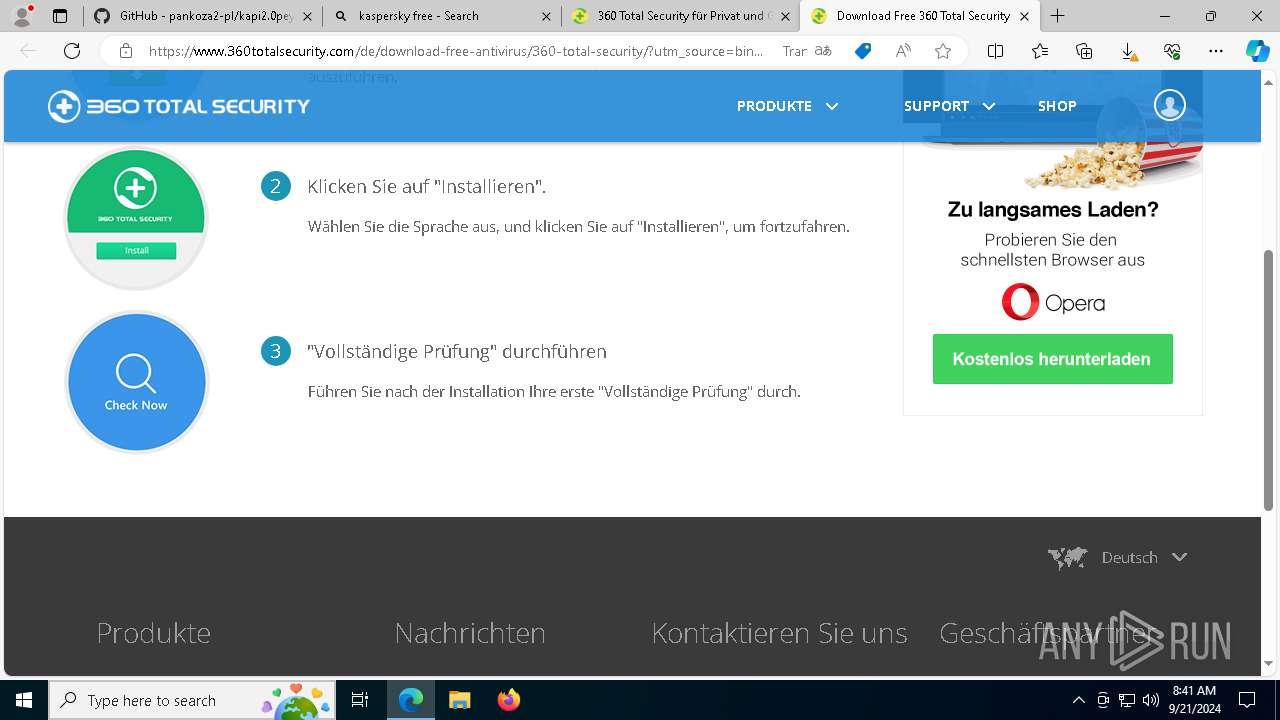Open the Deutsch language dropdown
The width and height of the screenshot is (1280, 720).
coord(1118,557)
